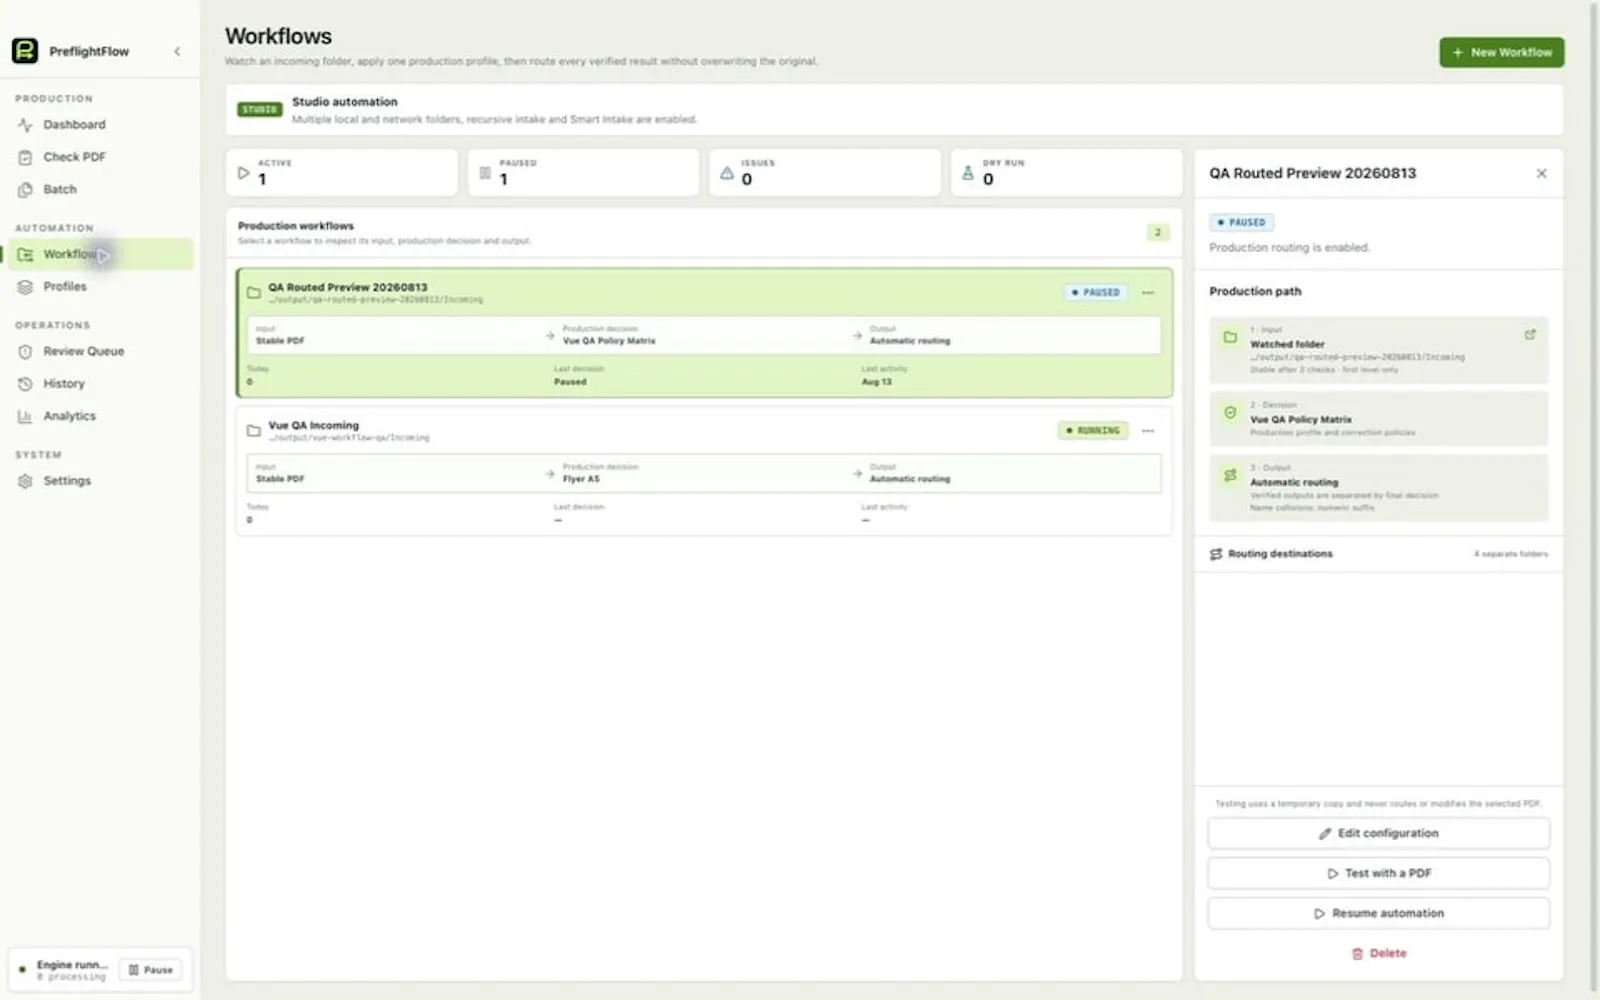Click the Vue QA Policy Matrix decision step
Screen dimensions: 1600x1000
(1379, 418)
